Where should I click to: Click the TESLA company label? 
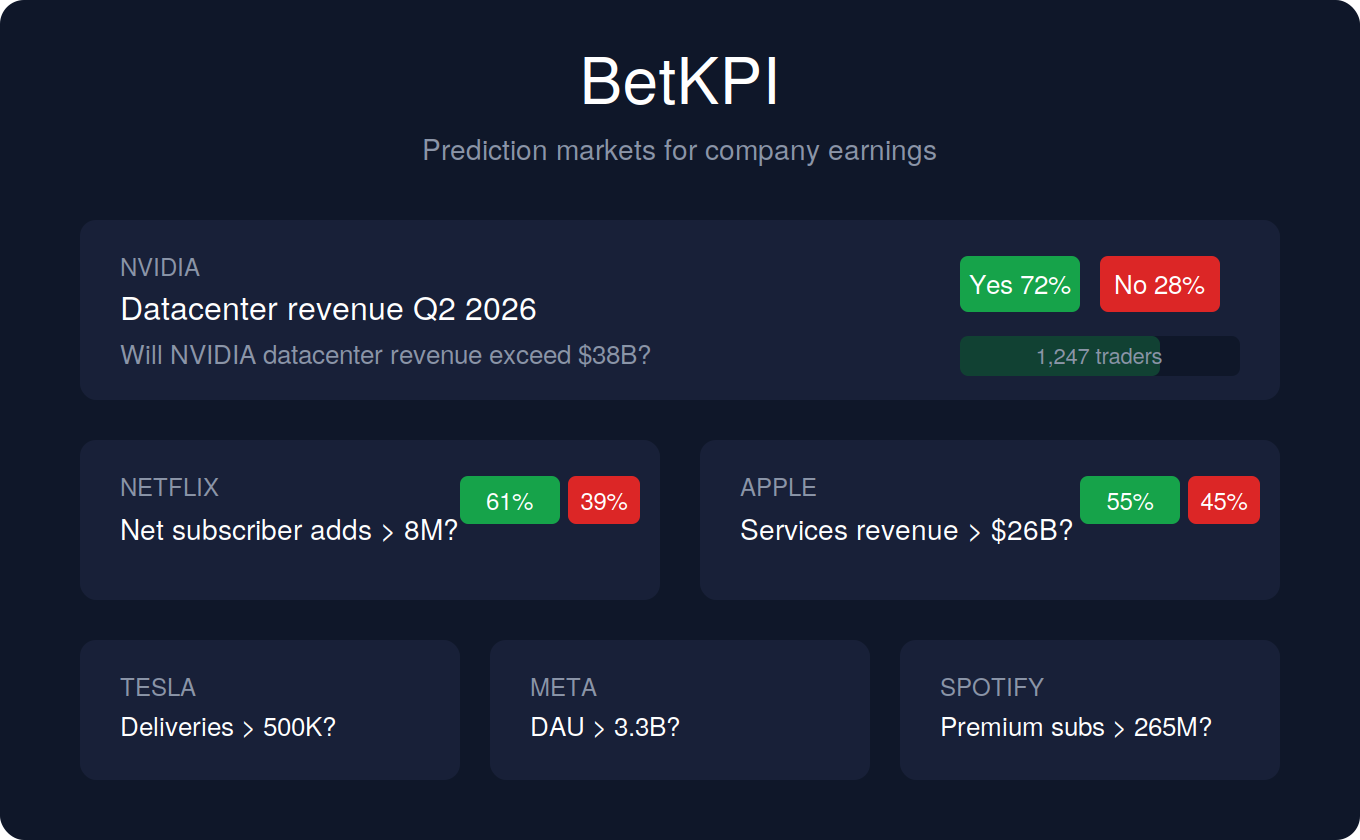pos(158,688)
